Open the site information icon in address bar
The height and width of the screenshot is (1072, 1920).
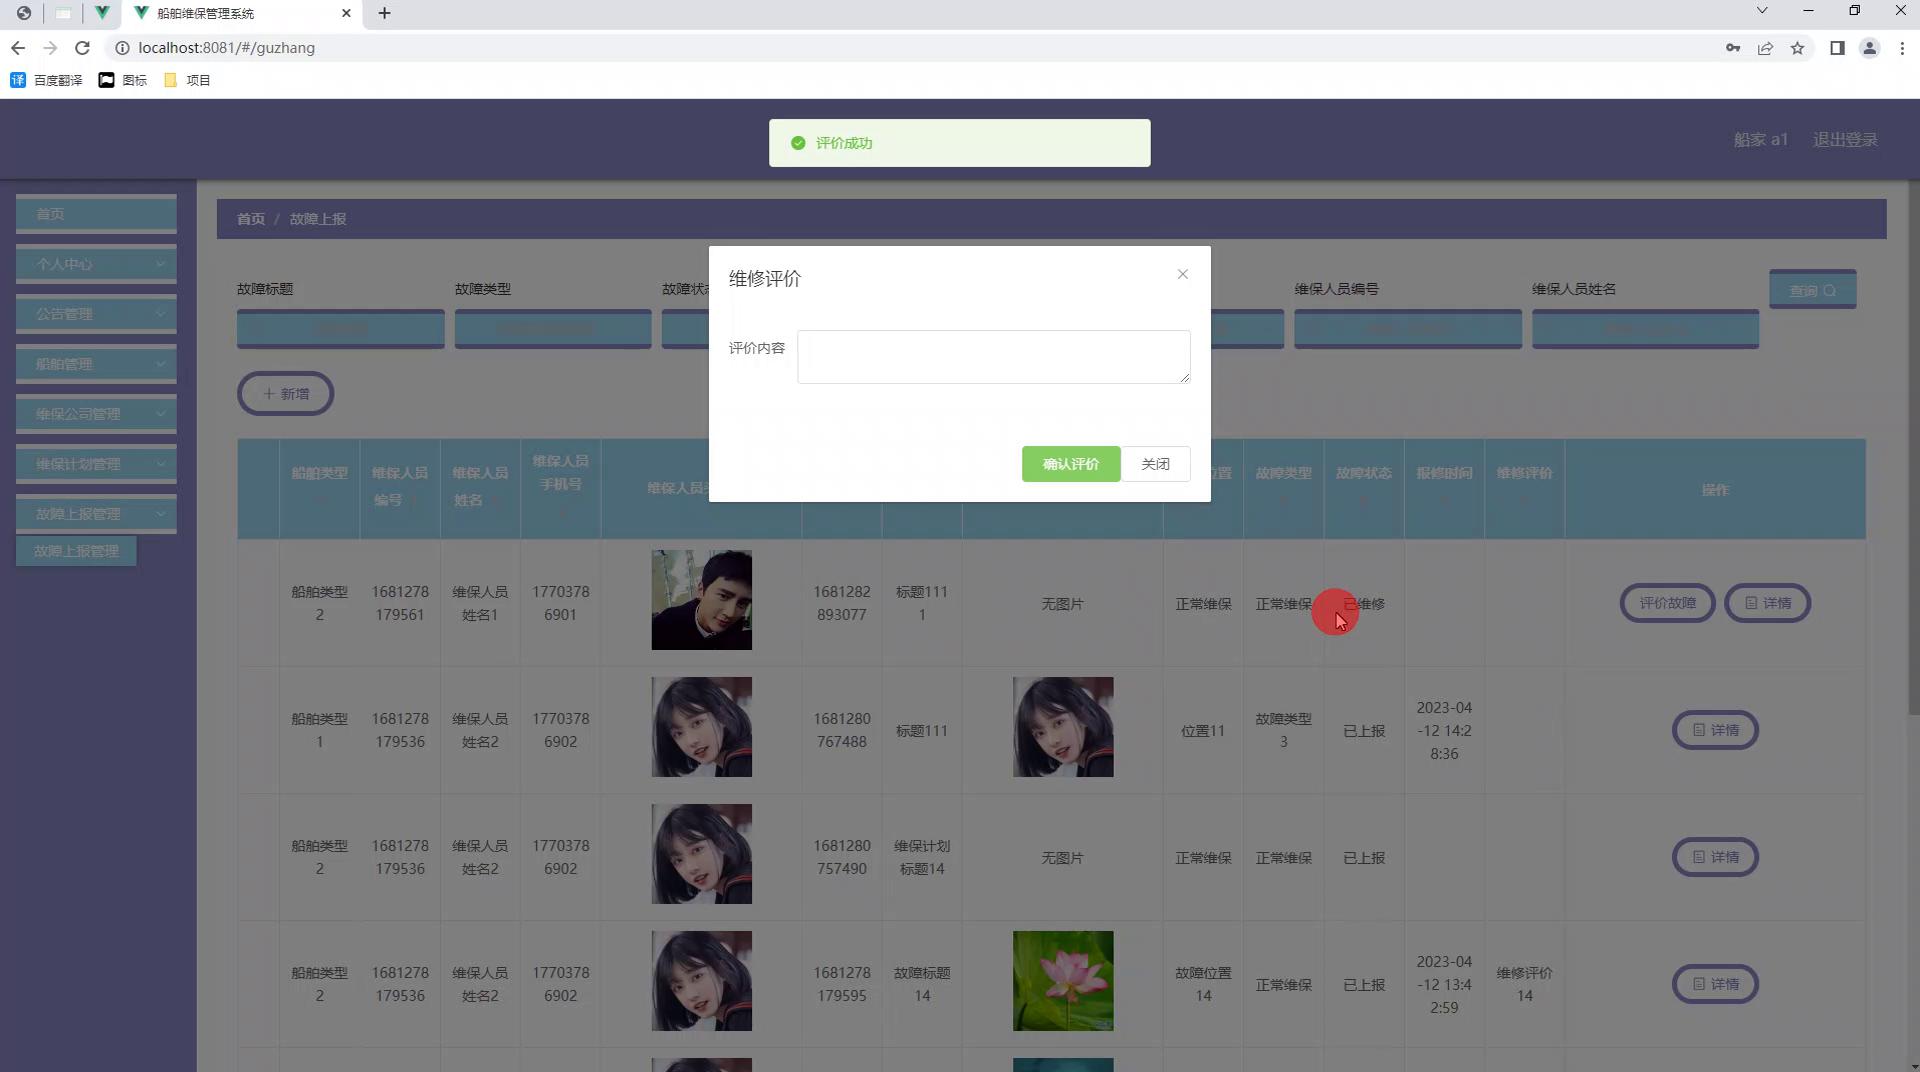[122, 48]
